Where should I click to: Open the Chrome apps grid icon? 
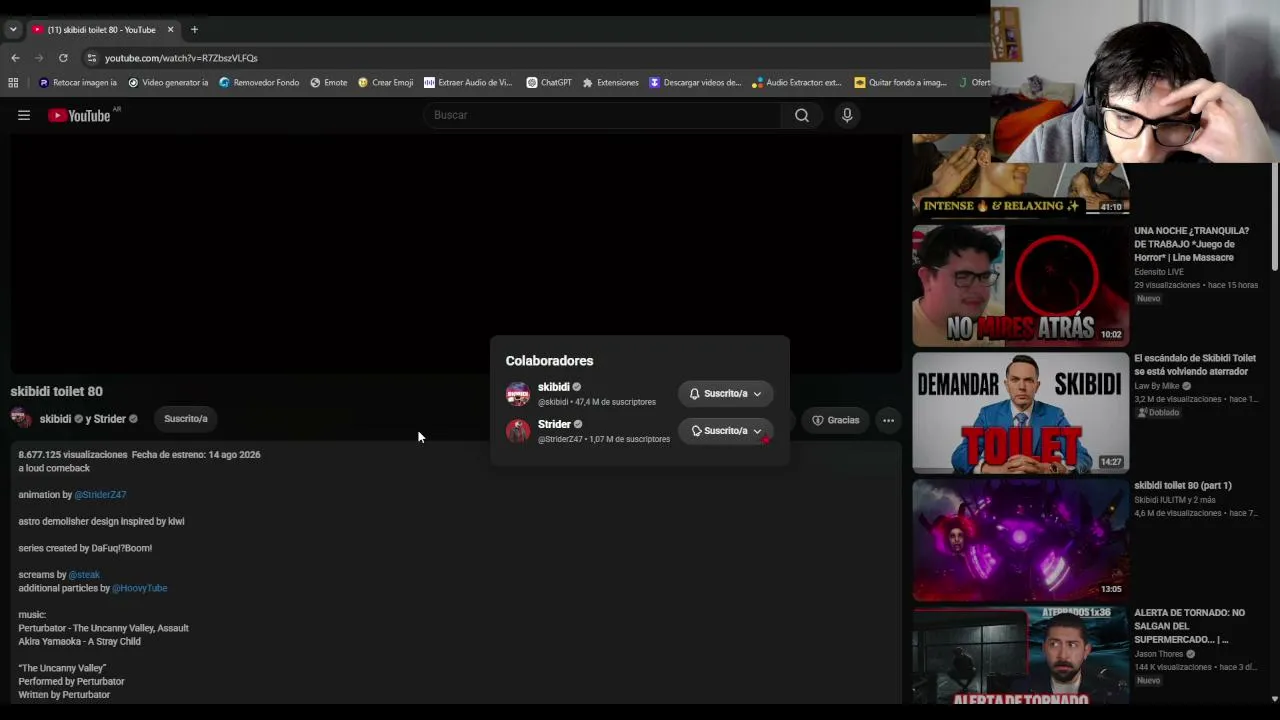coord(13,83)
